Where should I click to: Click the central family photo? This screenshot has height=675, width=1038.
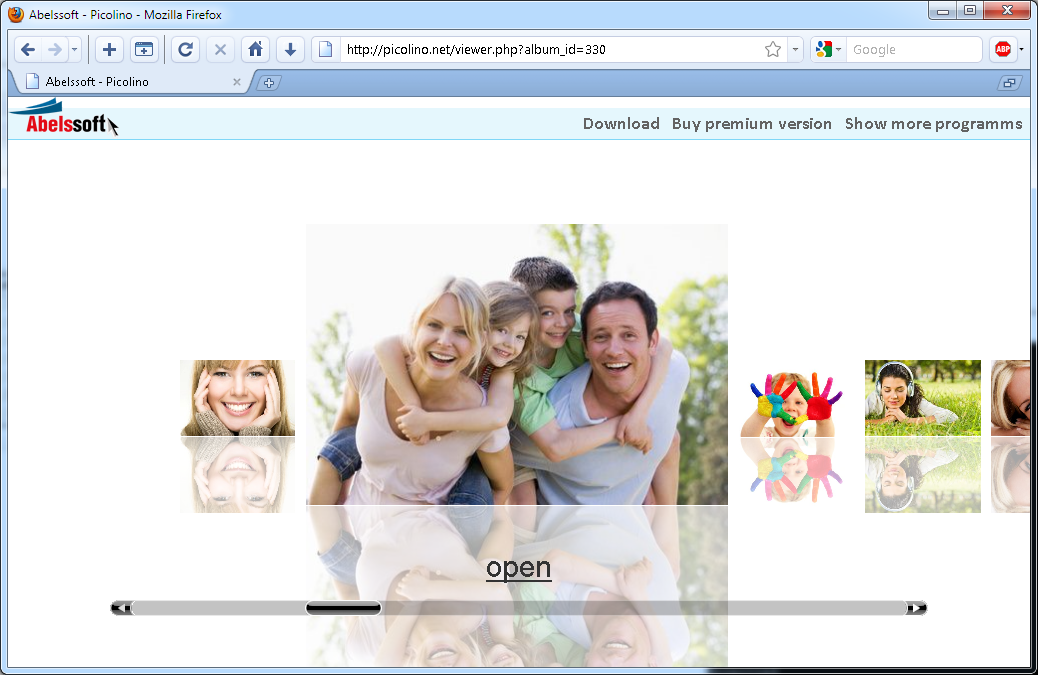(517, 365)
